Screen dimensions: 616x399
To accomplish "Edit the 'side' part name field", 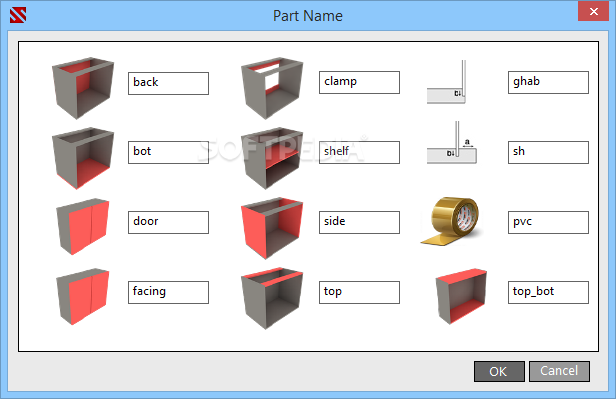I will tap(359, 222).
